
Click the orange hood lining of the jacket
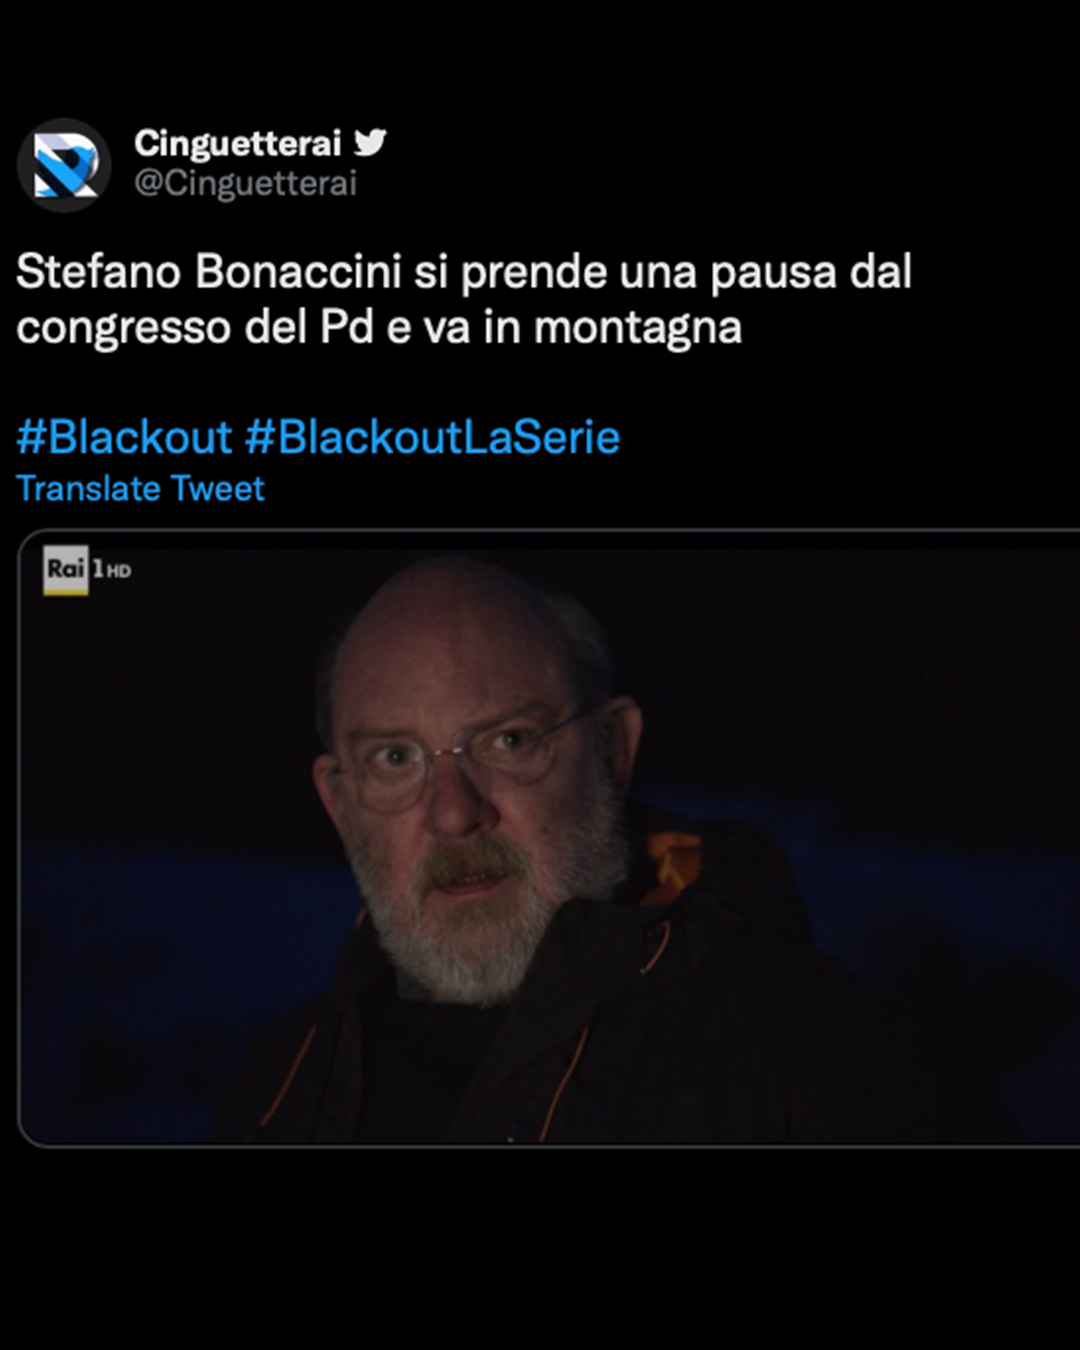point(671,866)
